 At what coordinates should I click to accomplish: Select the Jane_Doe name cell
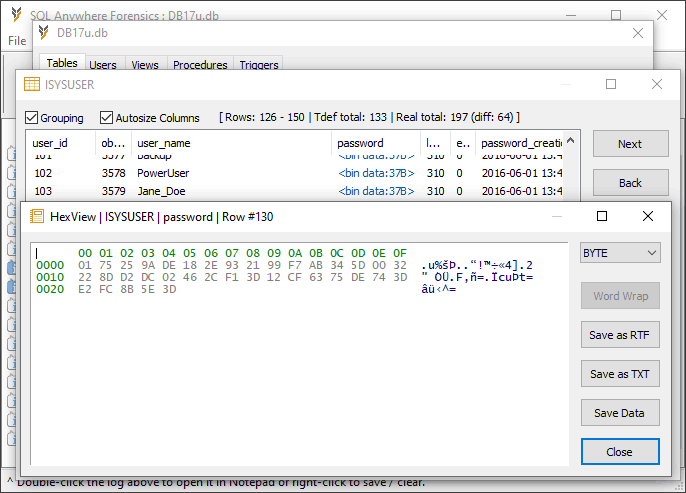(161, 191)
